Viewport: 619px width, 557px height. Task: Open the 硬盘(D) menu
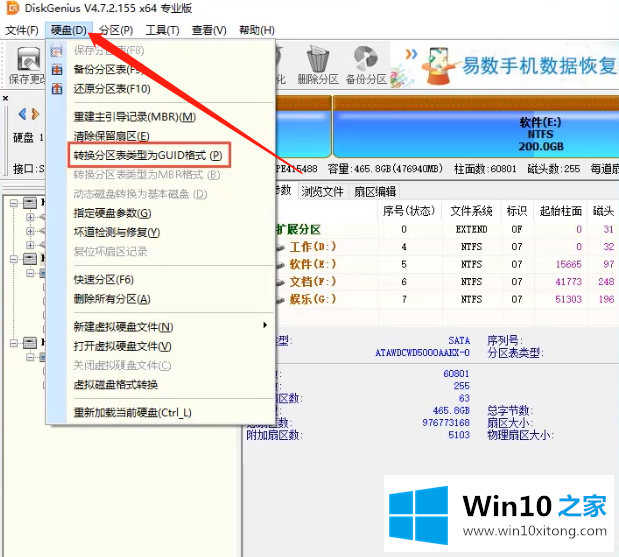pyautogui.click(x=69, y=30)
